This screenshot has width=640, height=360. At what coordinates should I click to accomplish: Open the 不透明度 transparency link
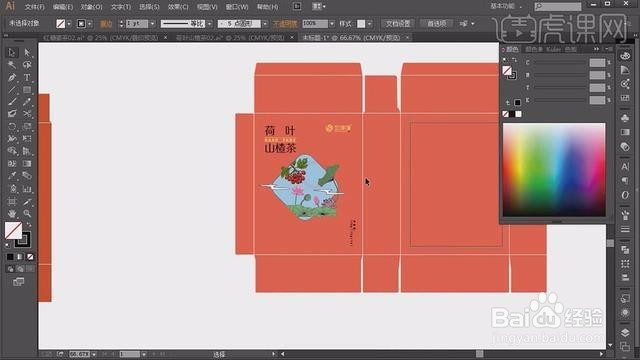click(x=285, y=24)
